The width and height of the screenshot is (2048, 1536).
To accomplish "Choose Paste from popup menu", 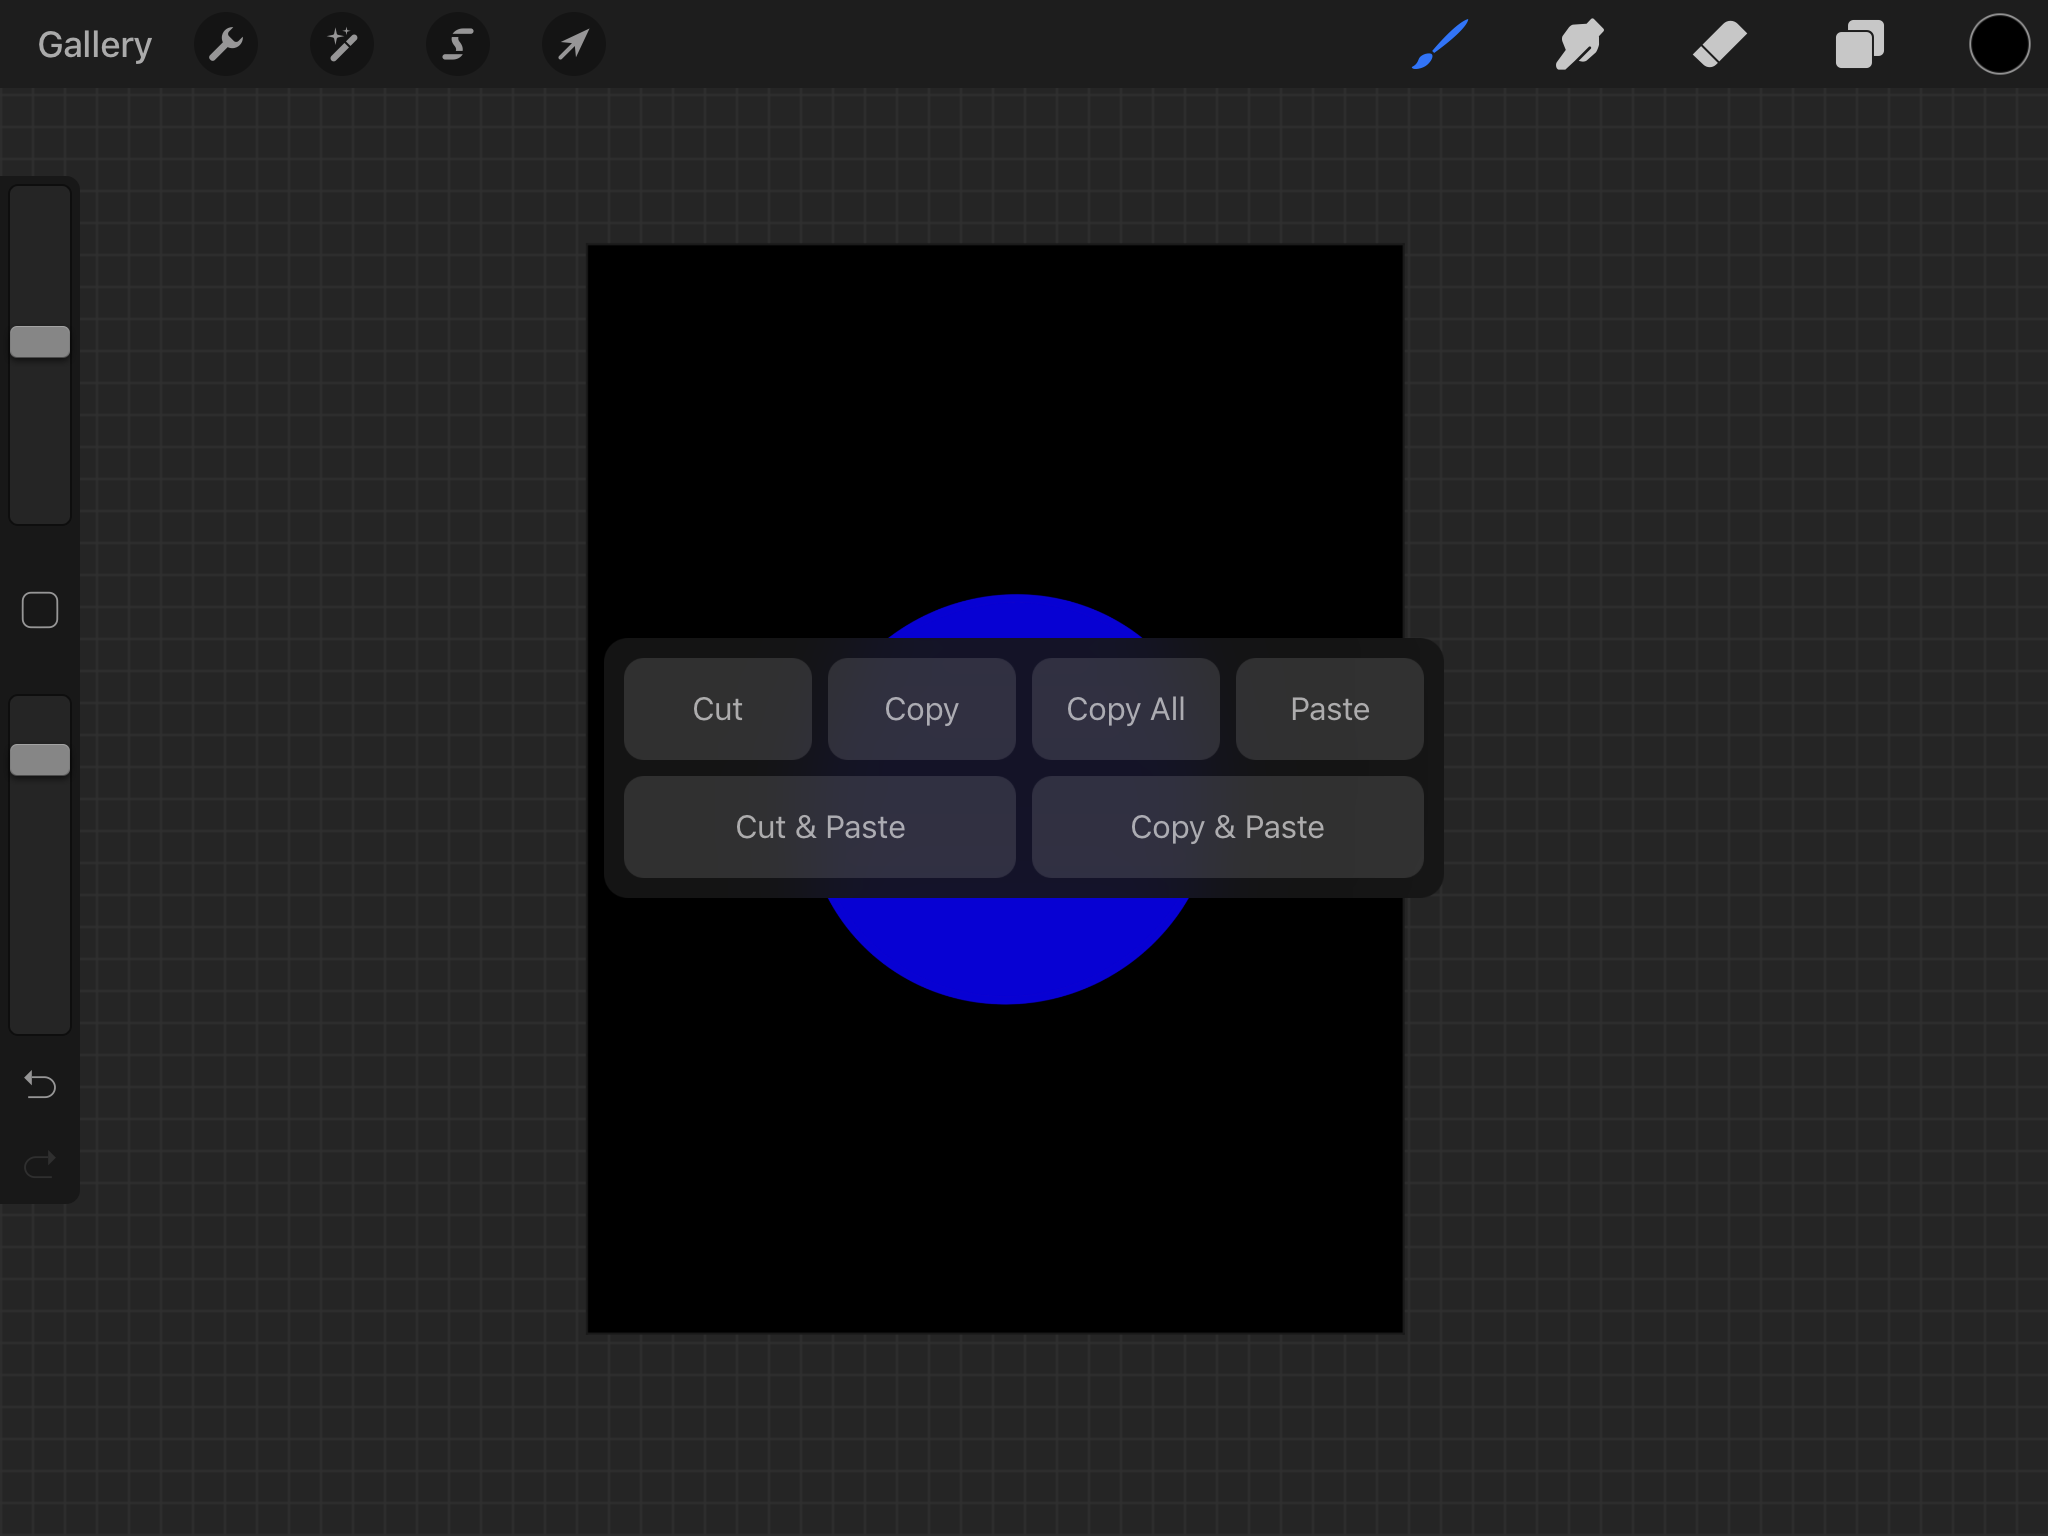I will 1329,709.
